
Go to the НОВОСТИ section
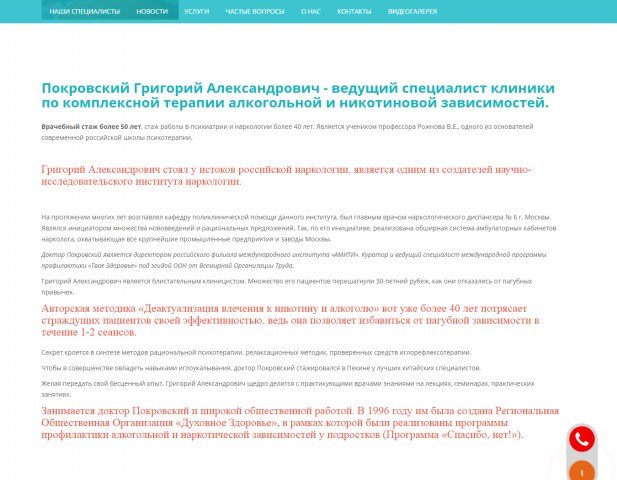coord(152,11)
